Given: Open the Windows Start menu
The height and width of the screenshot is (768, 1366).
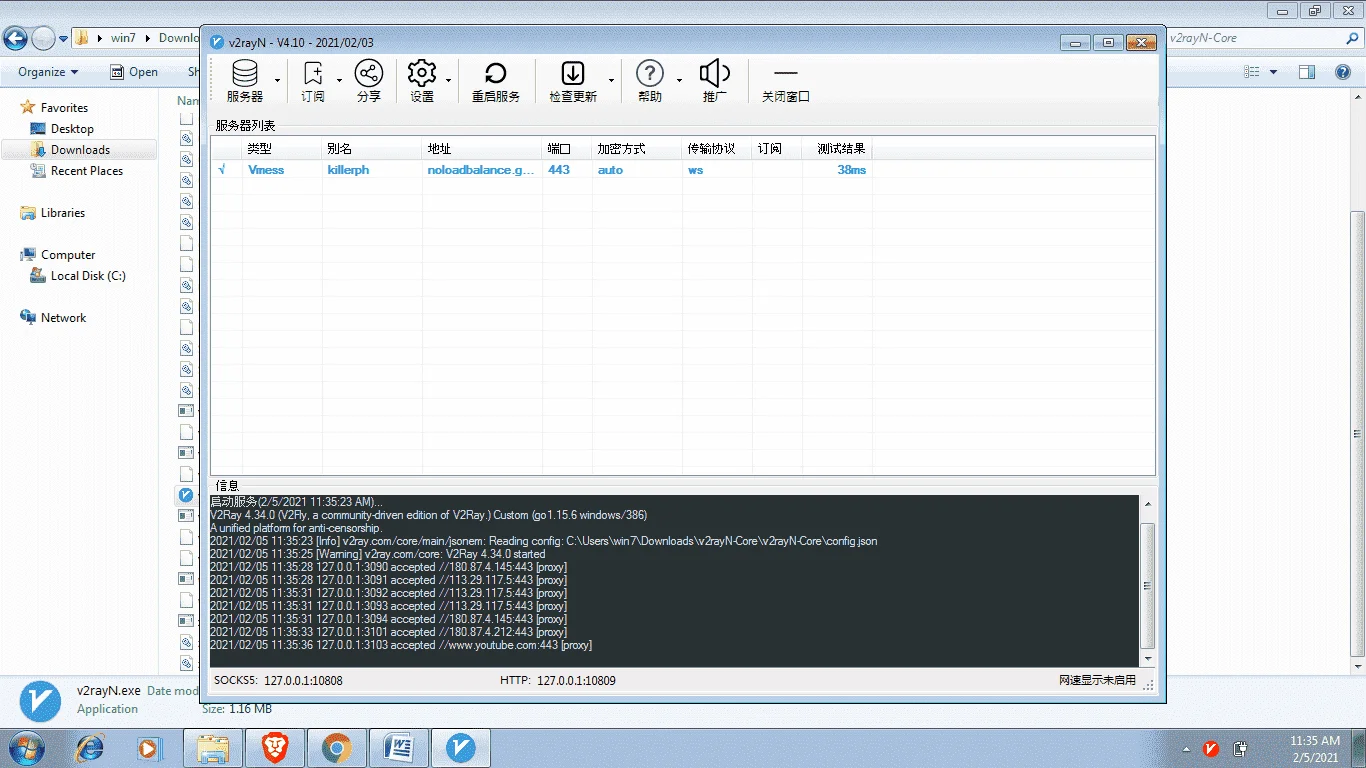Looking at the screenshot, I should pos(25,747).
